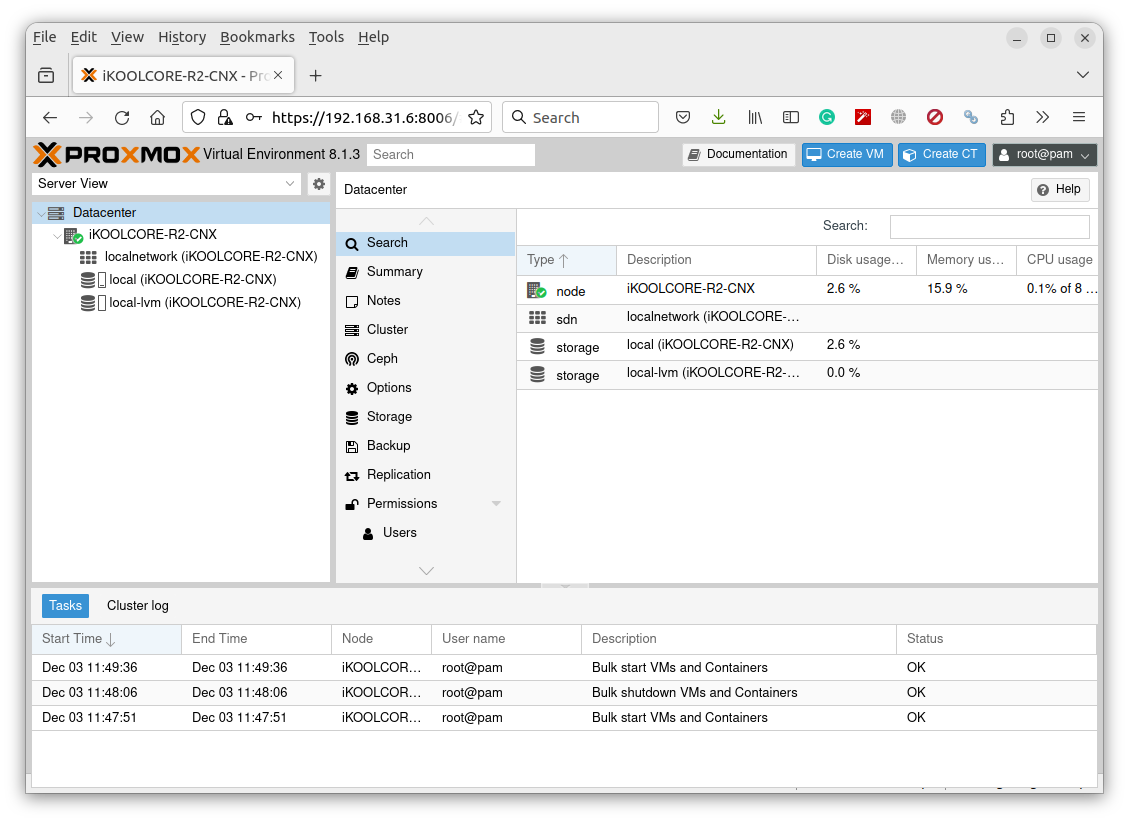
Task: Sort tasks by Start Time column
Action: point(107,638)
